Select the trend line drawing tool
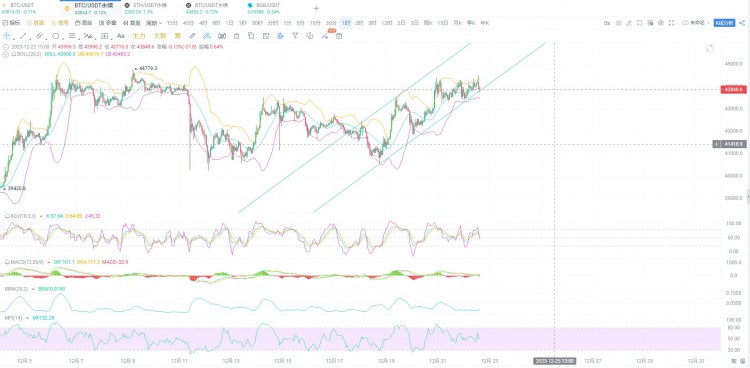The height and width of the screenshot is (368, 750). pyautogui.click(x=22, y=36)
